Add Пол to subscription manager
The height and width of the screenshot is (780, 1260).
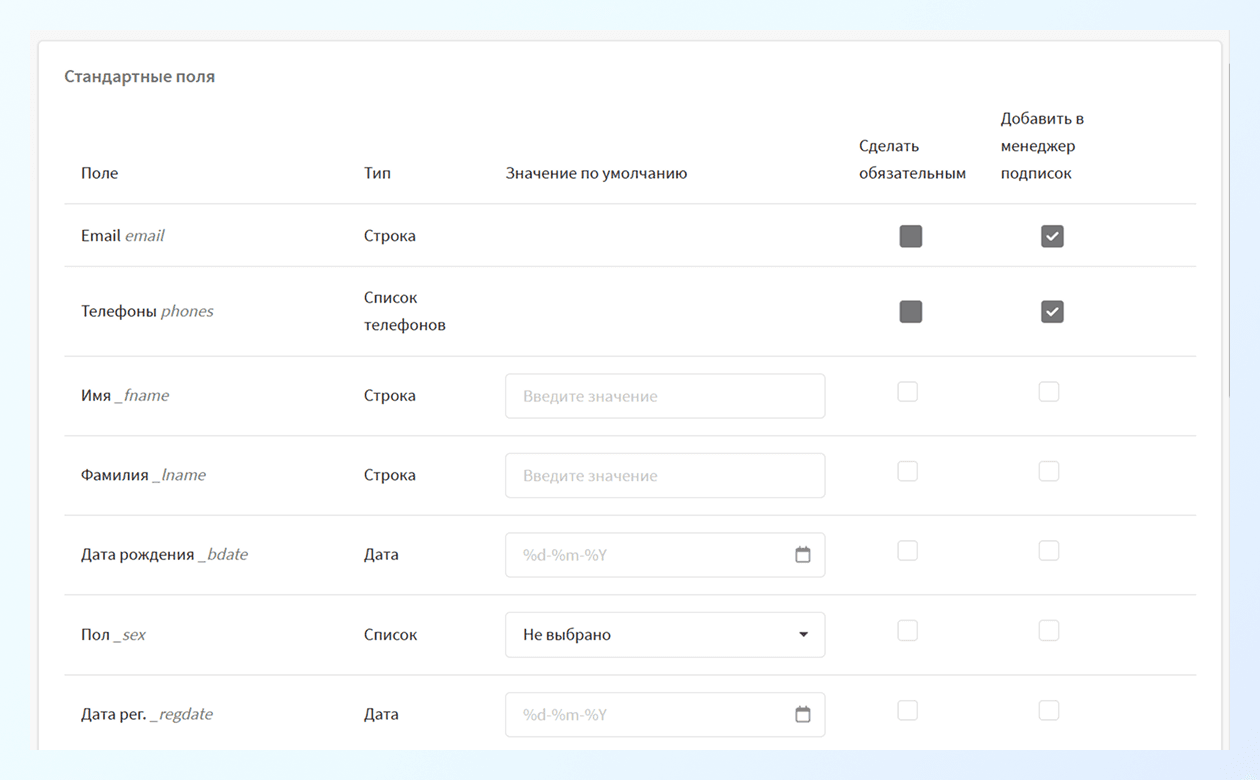pyautogui.click(x=1048, y=630)
